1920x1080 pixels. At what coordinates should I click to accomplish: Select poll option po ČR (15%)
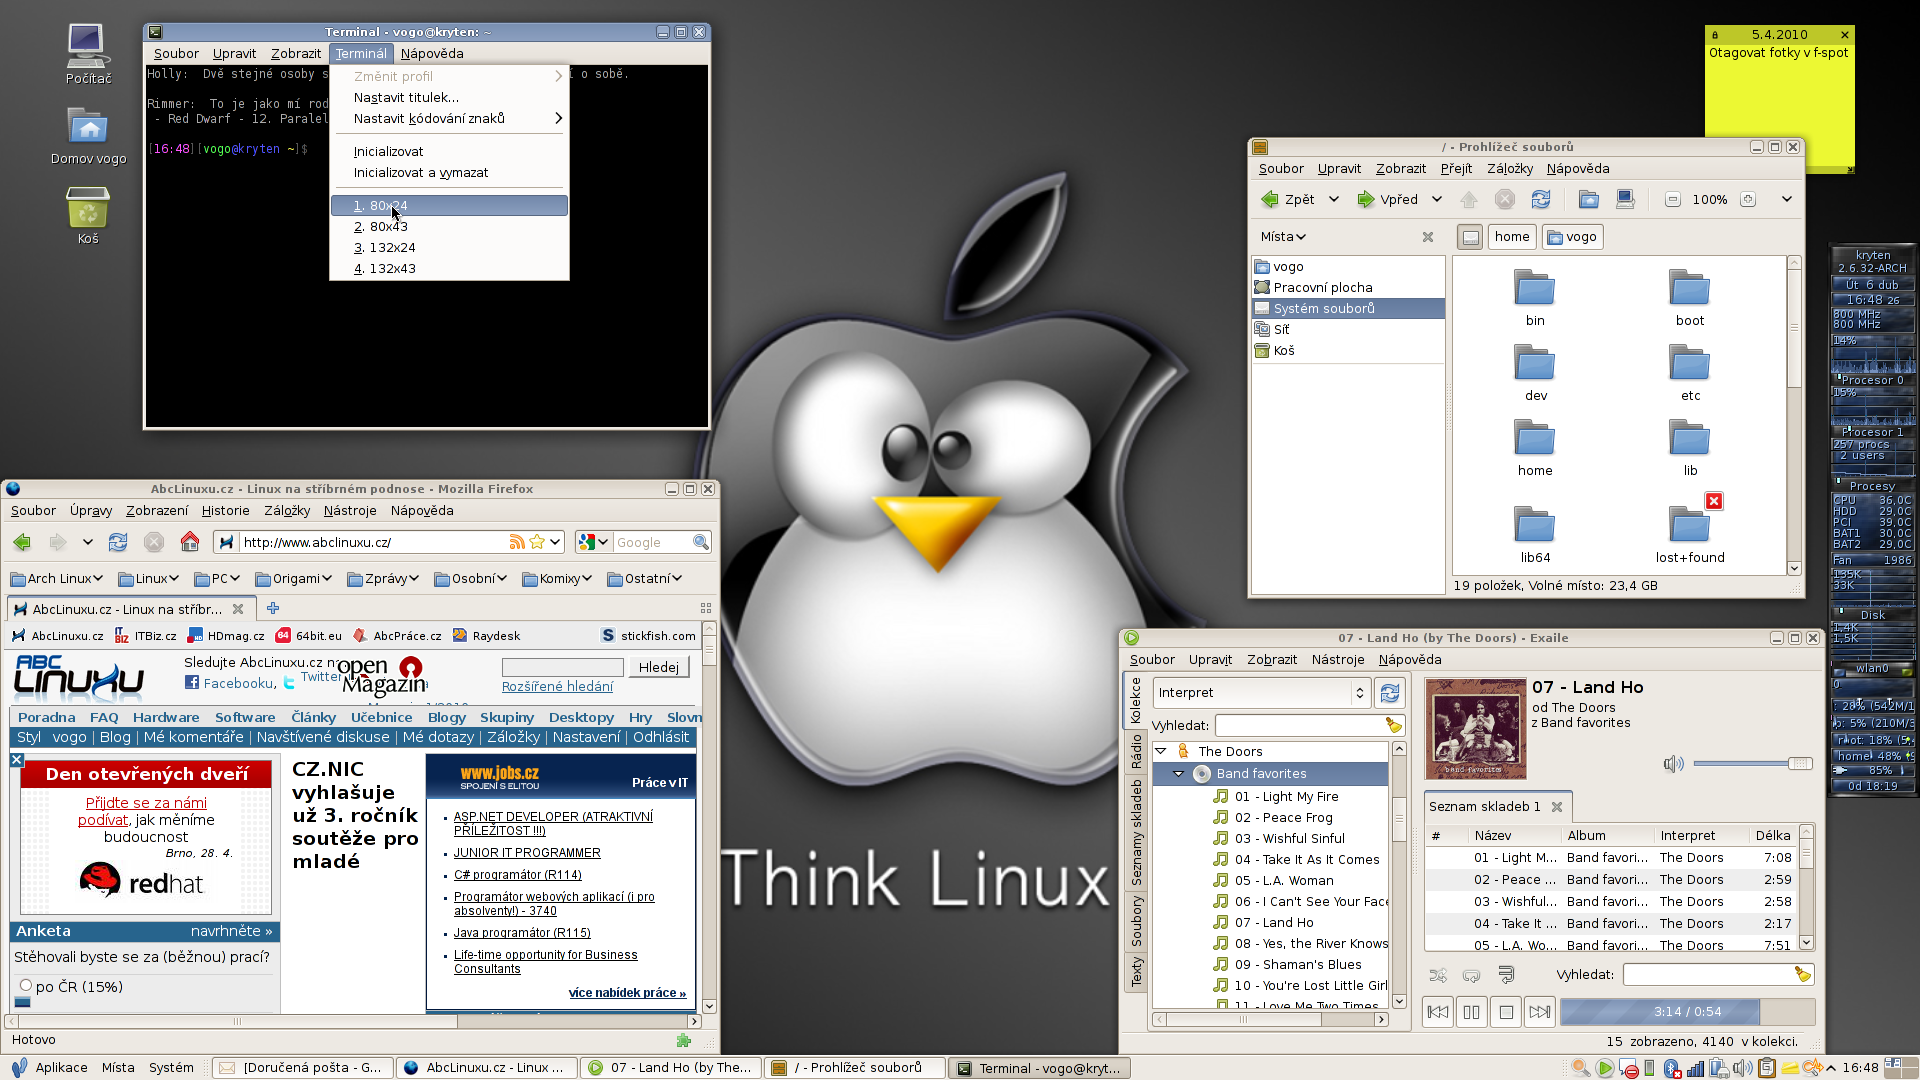pos(26,986)
